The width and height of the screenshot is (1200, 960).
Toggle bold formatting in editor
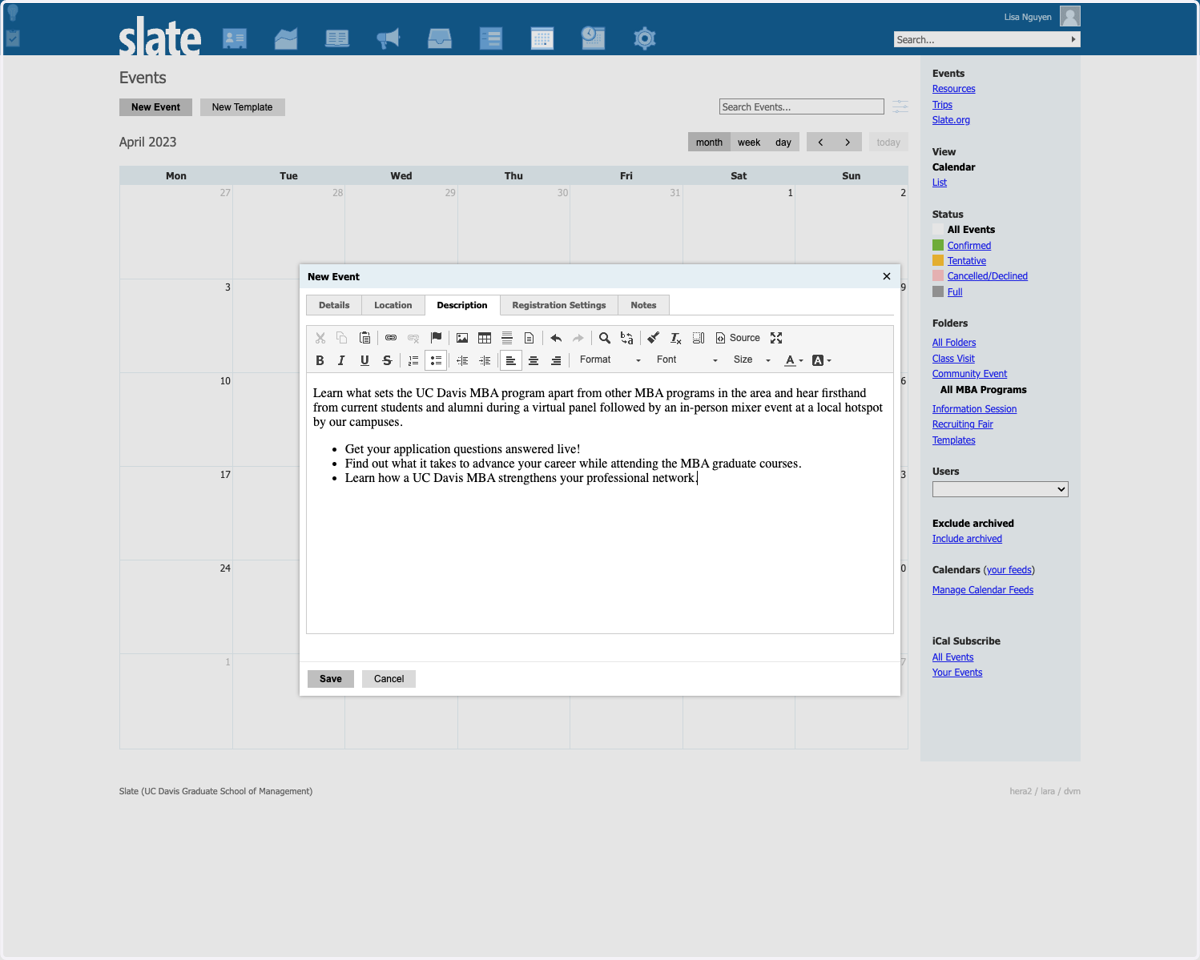(320, 360)
